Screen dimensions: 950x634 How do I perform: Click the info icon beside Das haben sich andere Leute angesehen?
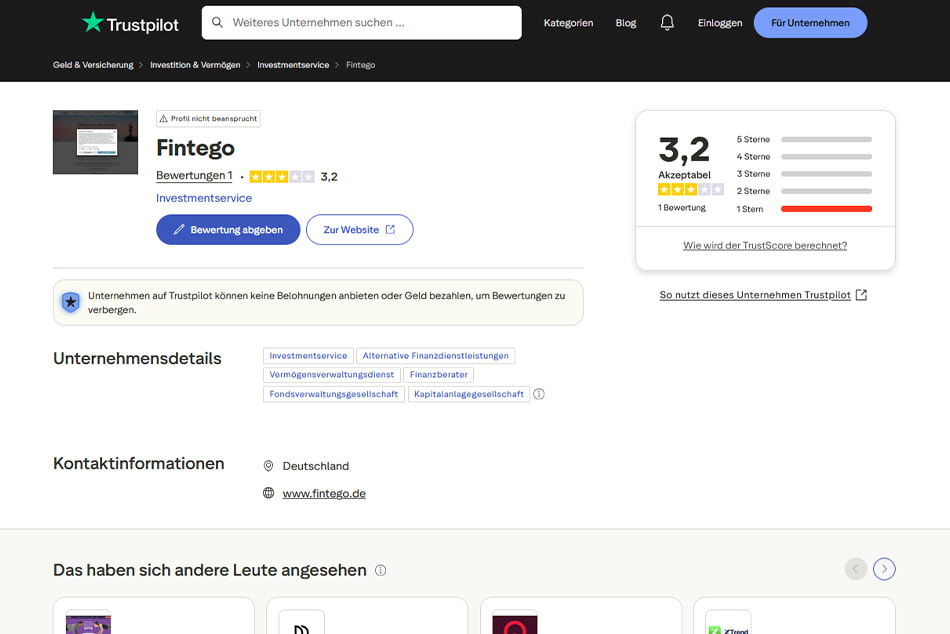380,570
